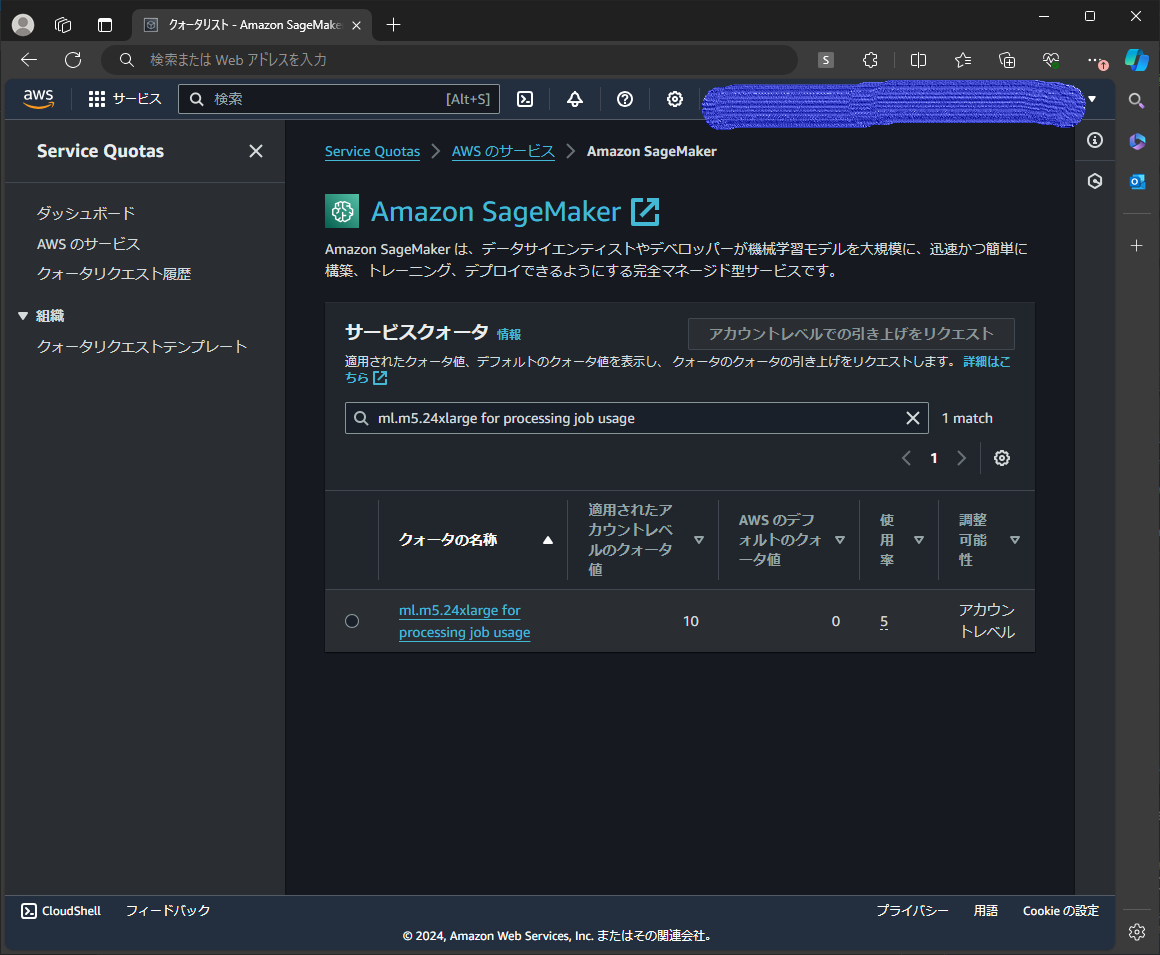Focus the quota filter search field
The width and height of the screenshot is (1160, 955).
[x=636, y=419]
